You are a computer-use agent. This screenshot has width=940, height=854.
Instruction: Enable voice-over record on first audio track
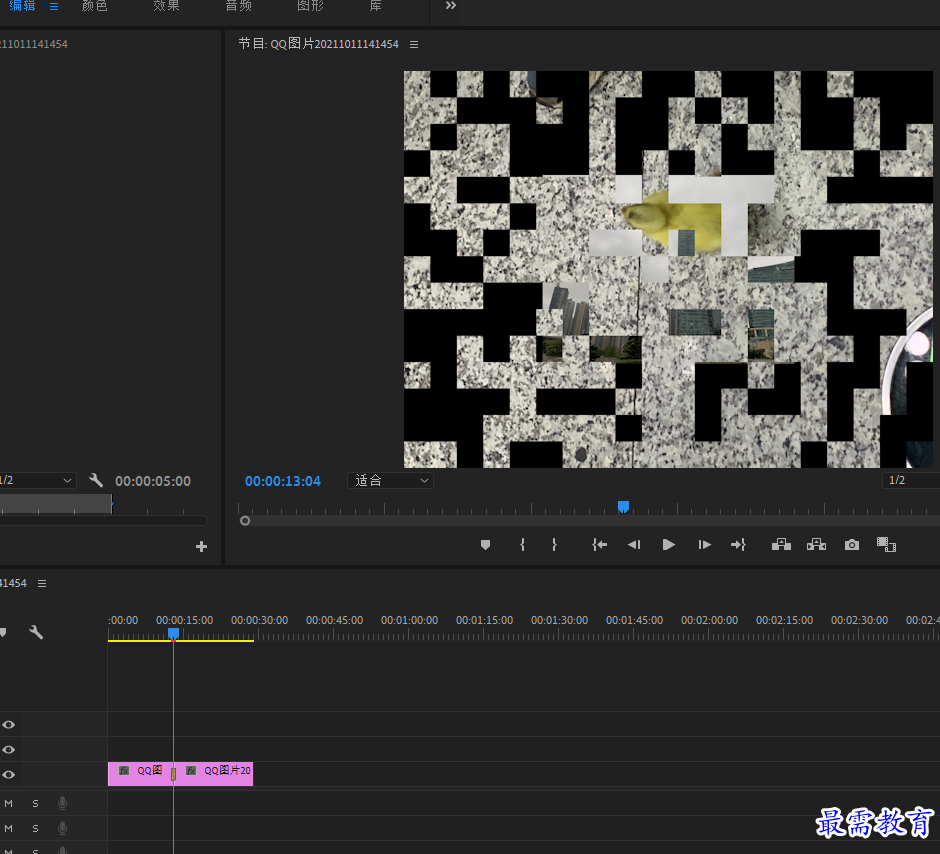pos(62,803)
